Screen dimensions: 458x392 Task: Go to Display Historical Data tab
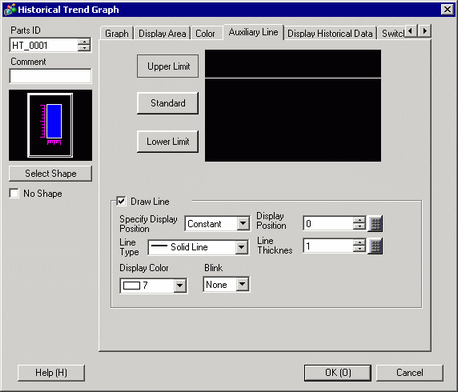pos(330,34)
